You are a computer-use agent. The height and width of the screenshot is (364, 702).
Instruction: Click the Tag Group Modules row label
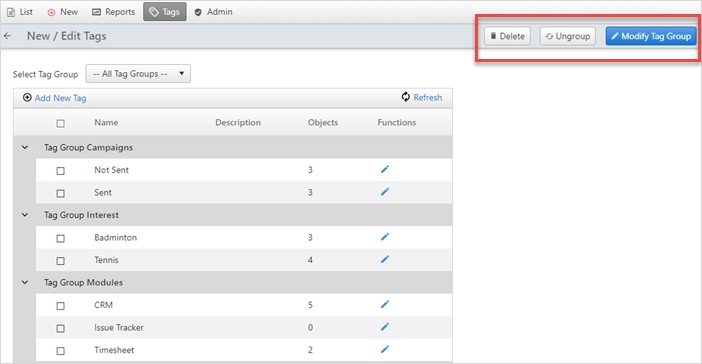point(83,283)
